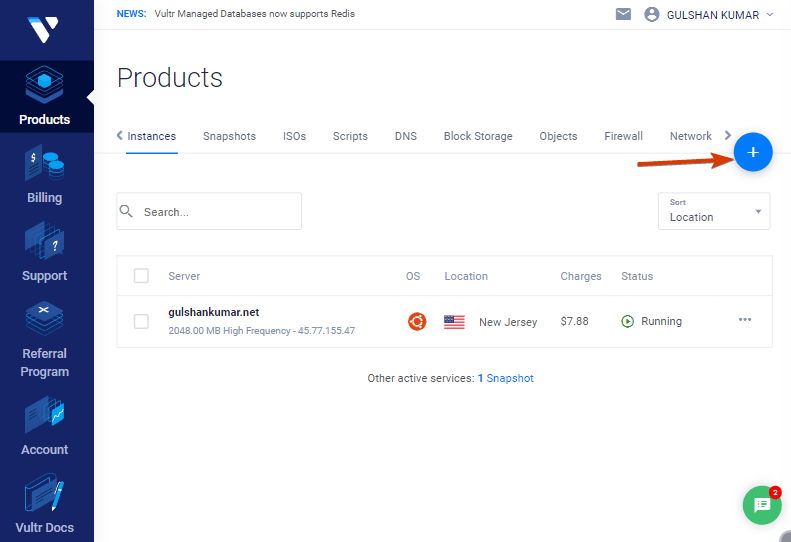Switch to the DNS tab
Viewport: 791px width, 542px height.
click(406, 136)
